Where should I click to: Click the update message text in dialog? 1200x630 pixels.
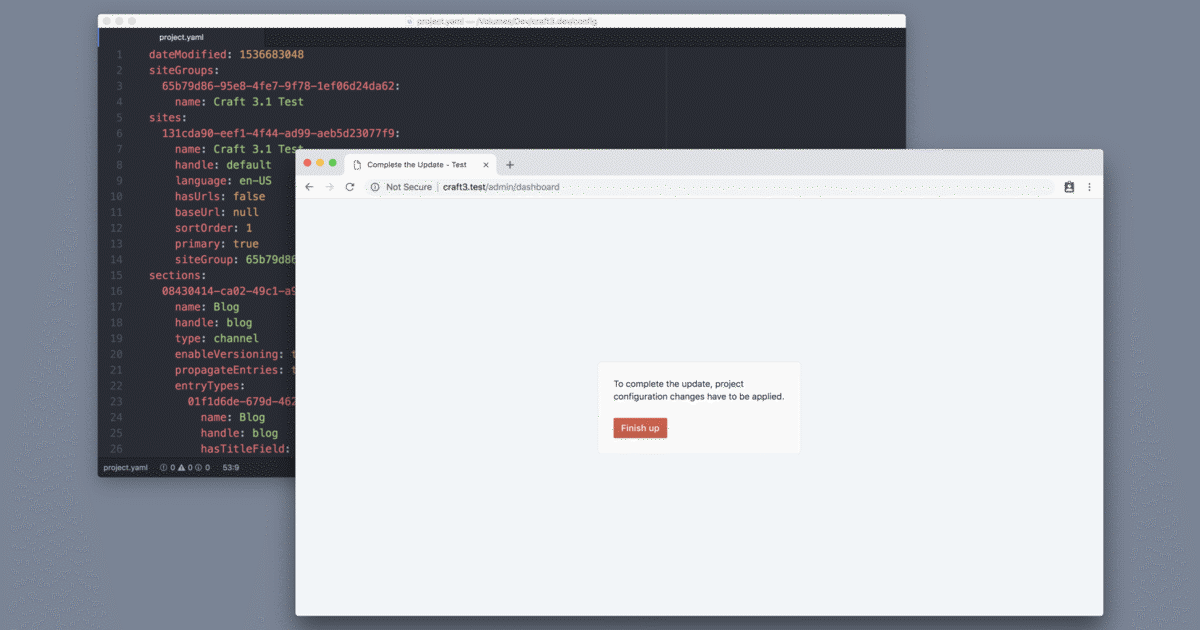pyautogui.click(x=699, y=390)
